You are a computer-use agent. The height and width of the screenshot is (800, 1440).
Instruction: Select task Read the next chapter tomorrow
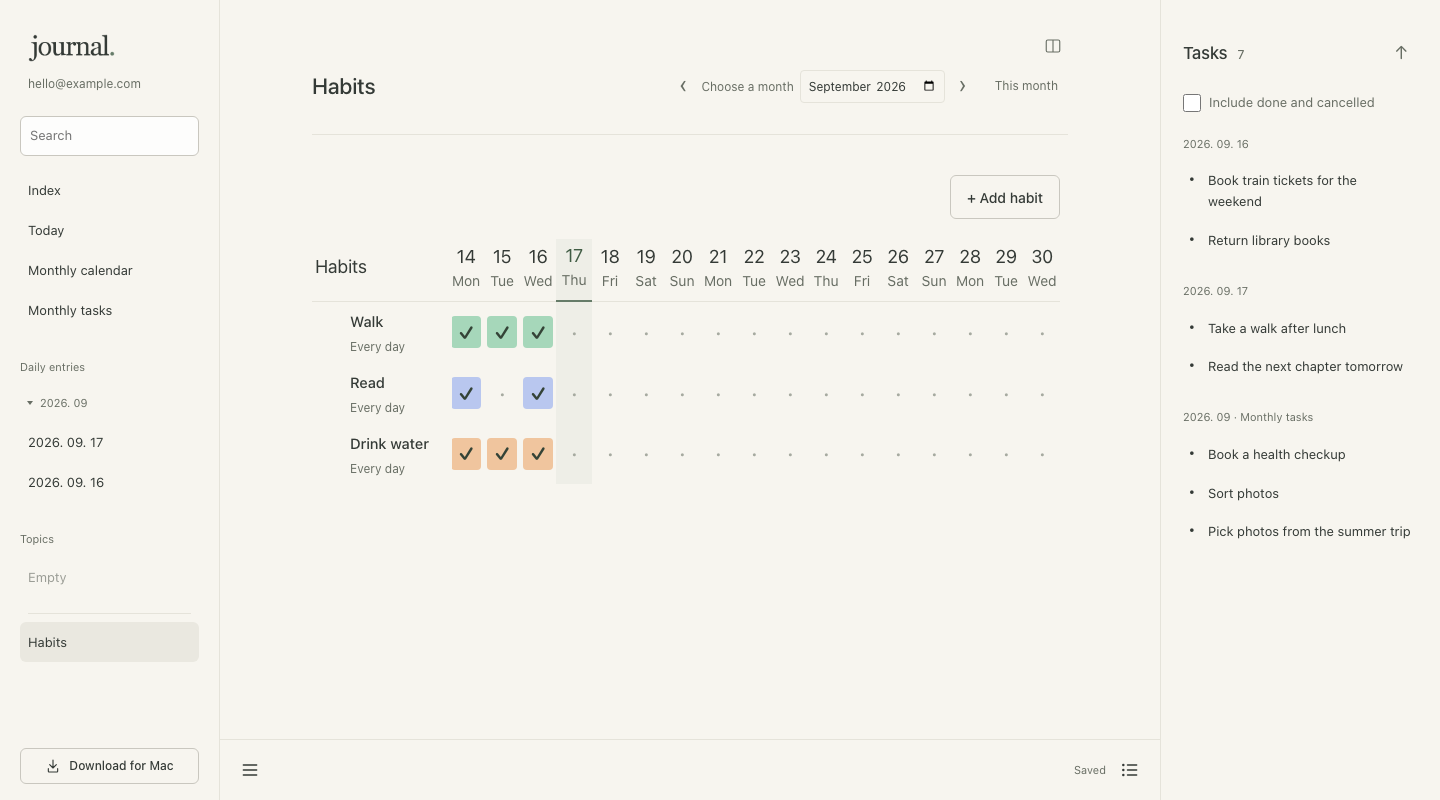tap(1305, 367)
